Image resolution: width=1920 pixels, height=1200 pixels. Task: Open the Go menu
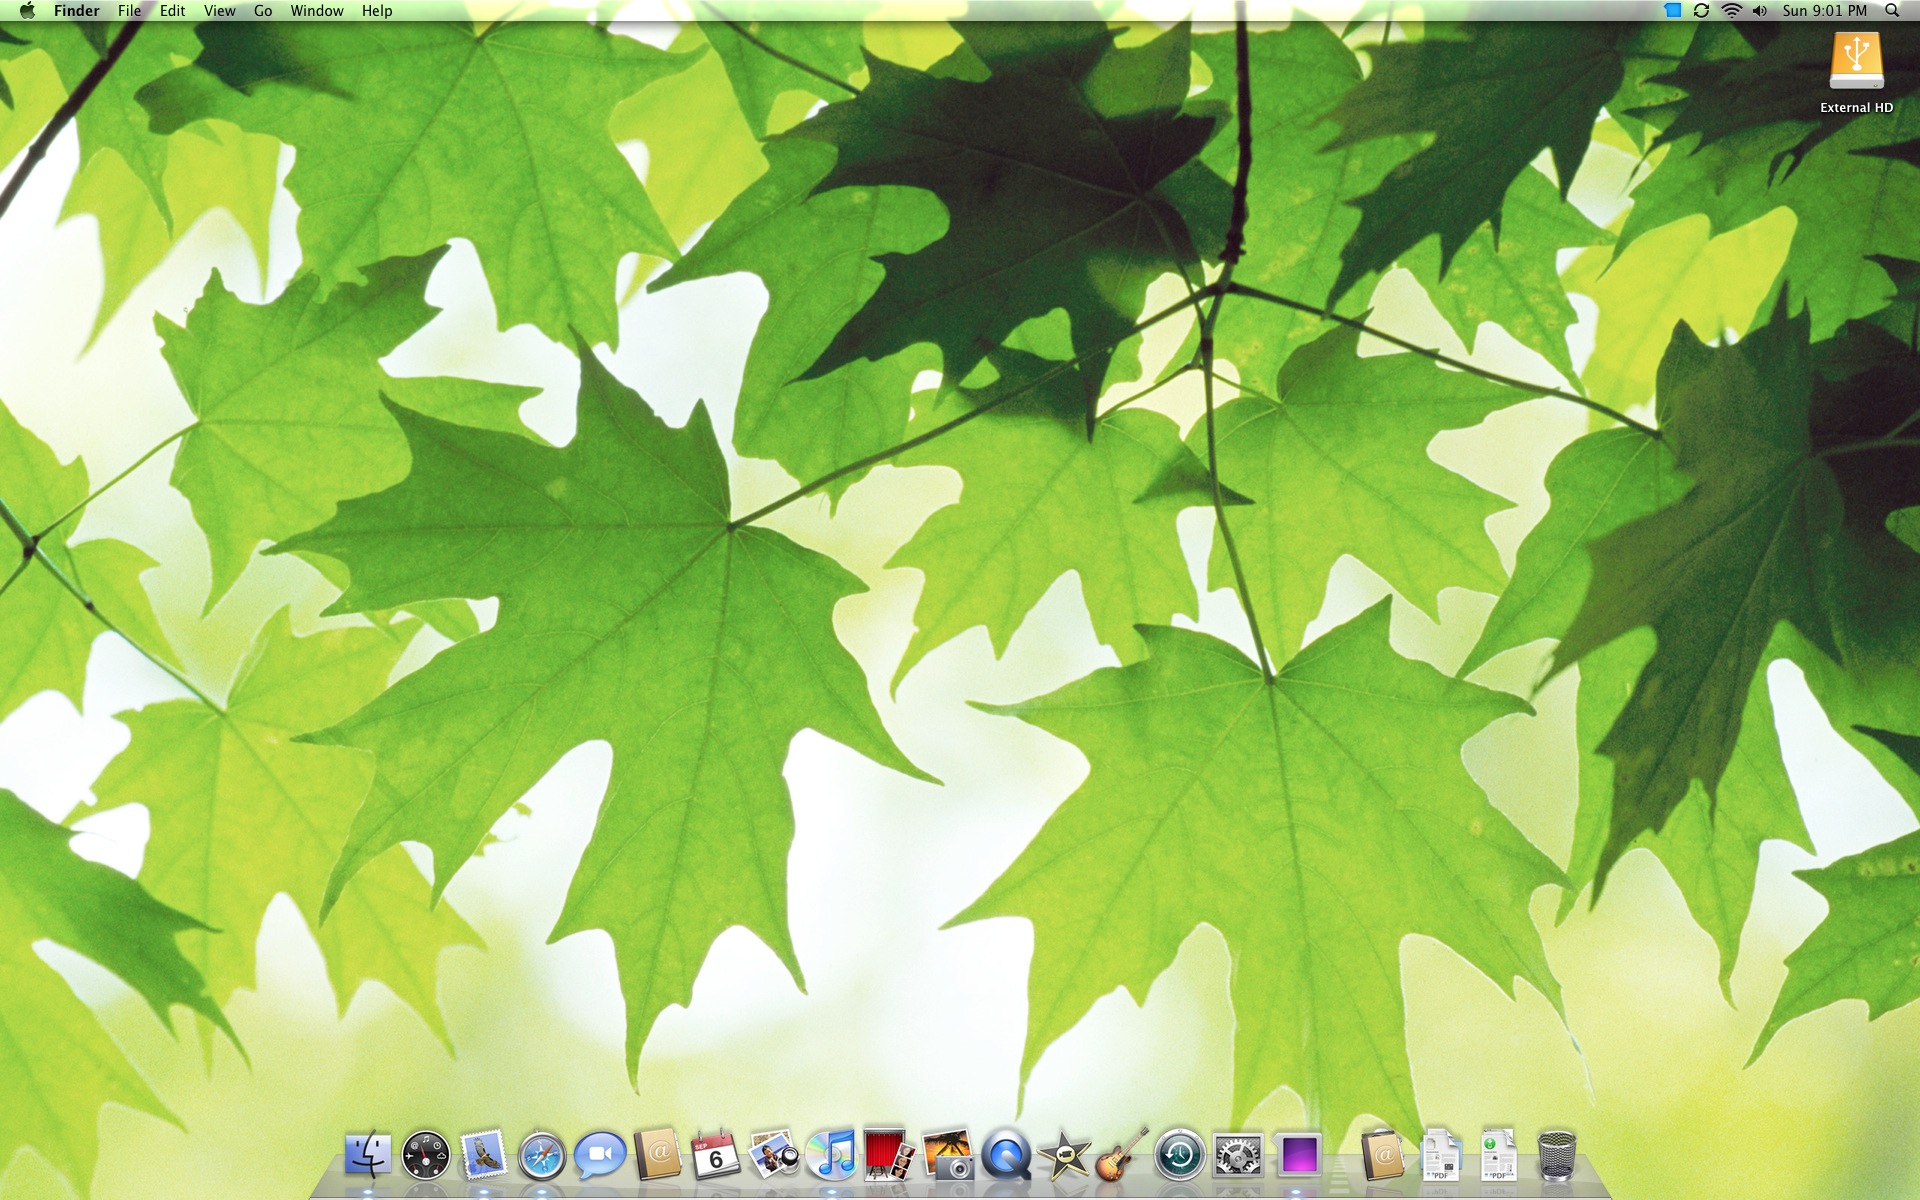point(263,11)
